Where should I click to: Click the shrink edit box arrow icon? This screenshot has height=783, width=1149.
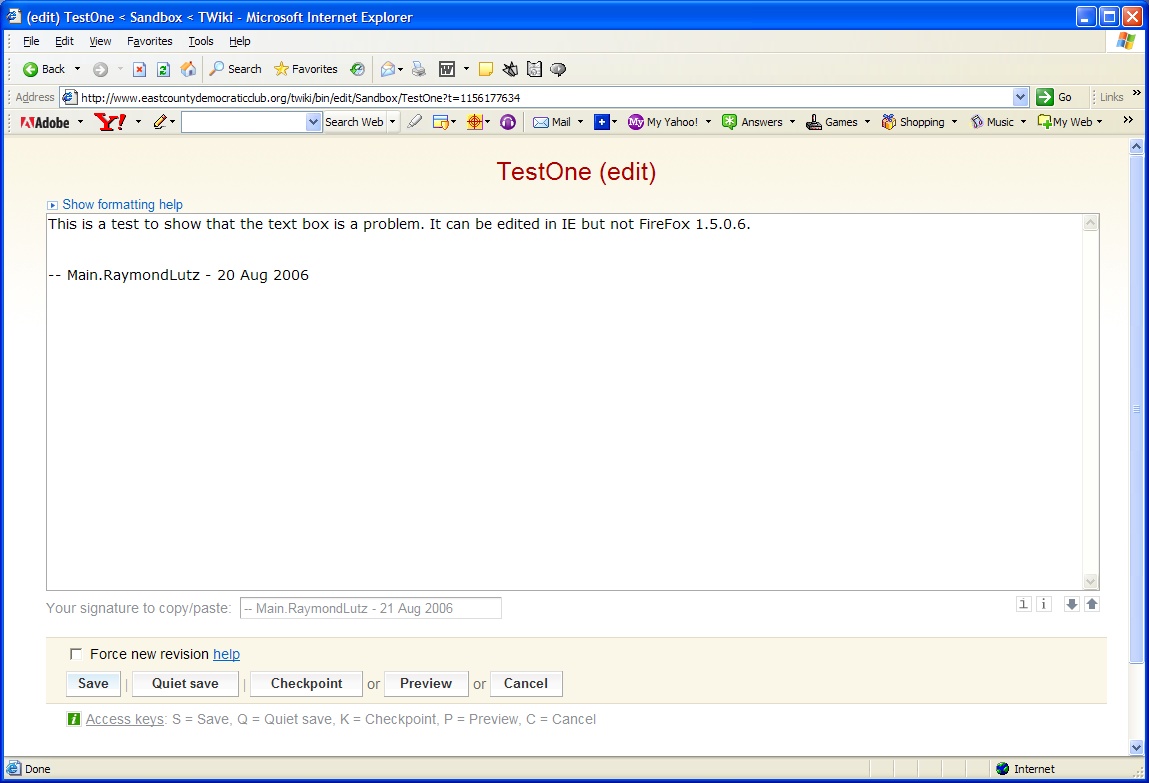click(1092, 604)
